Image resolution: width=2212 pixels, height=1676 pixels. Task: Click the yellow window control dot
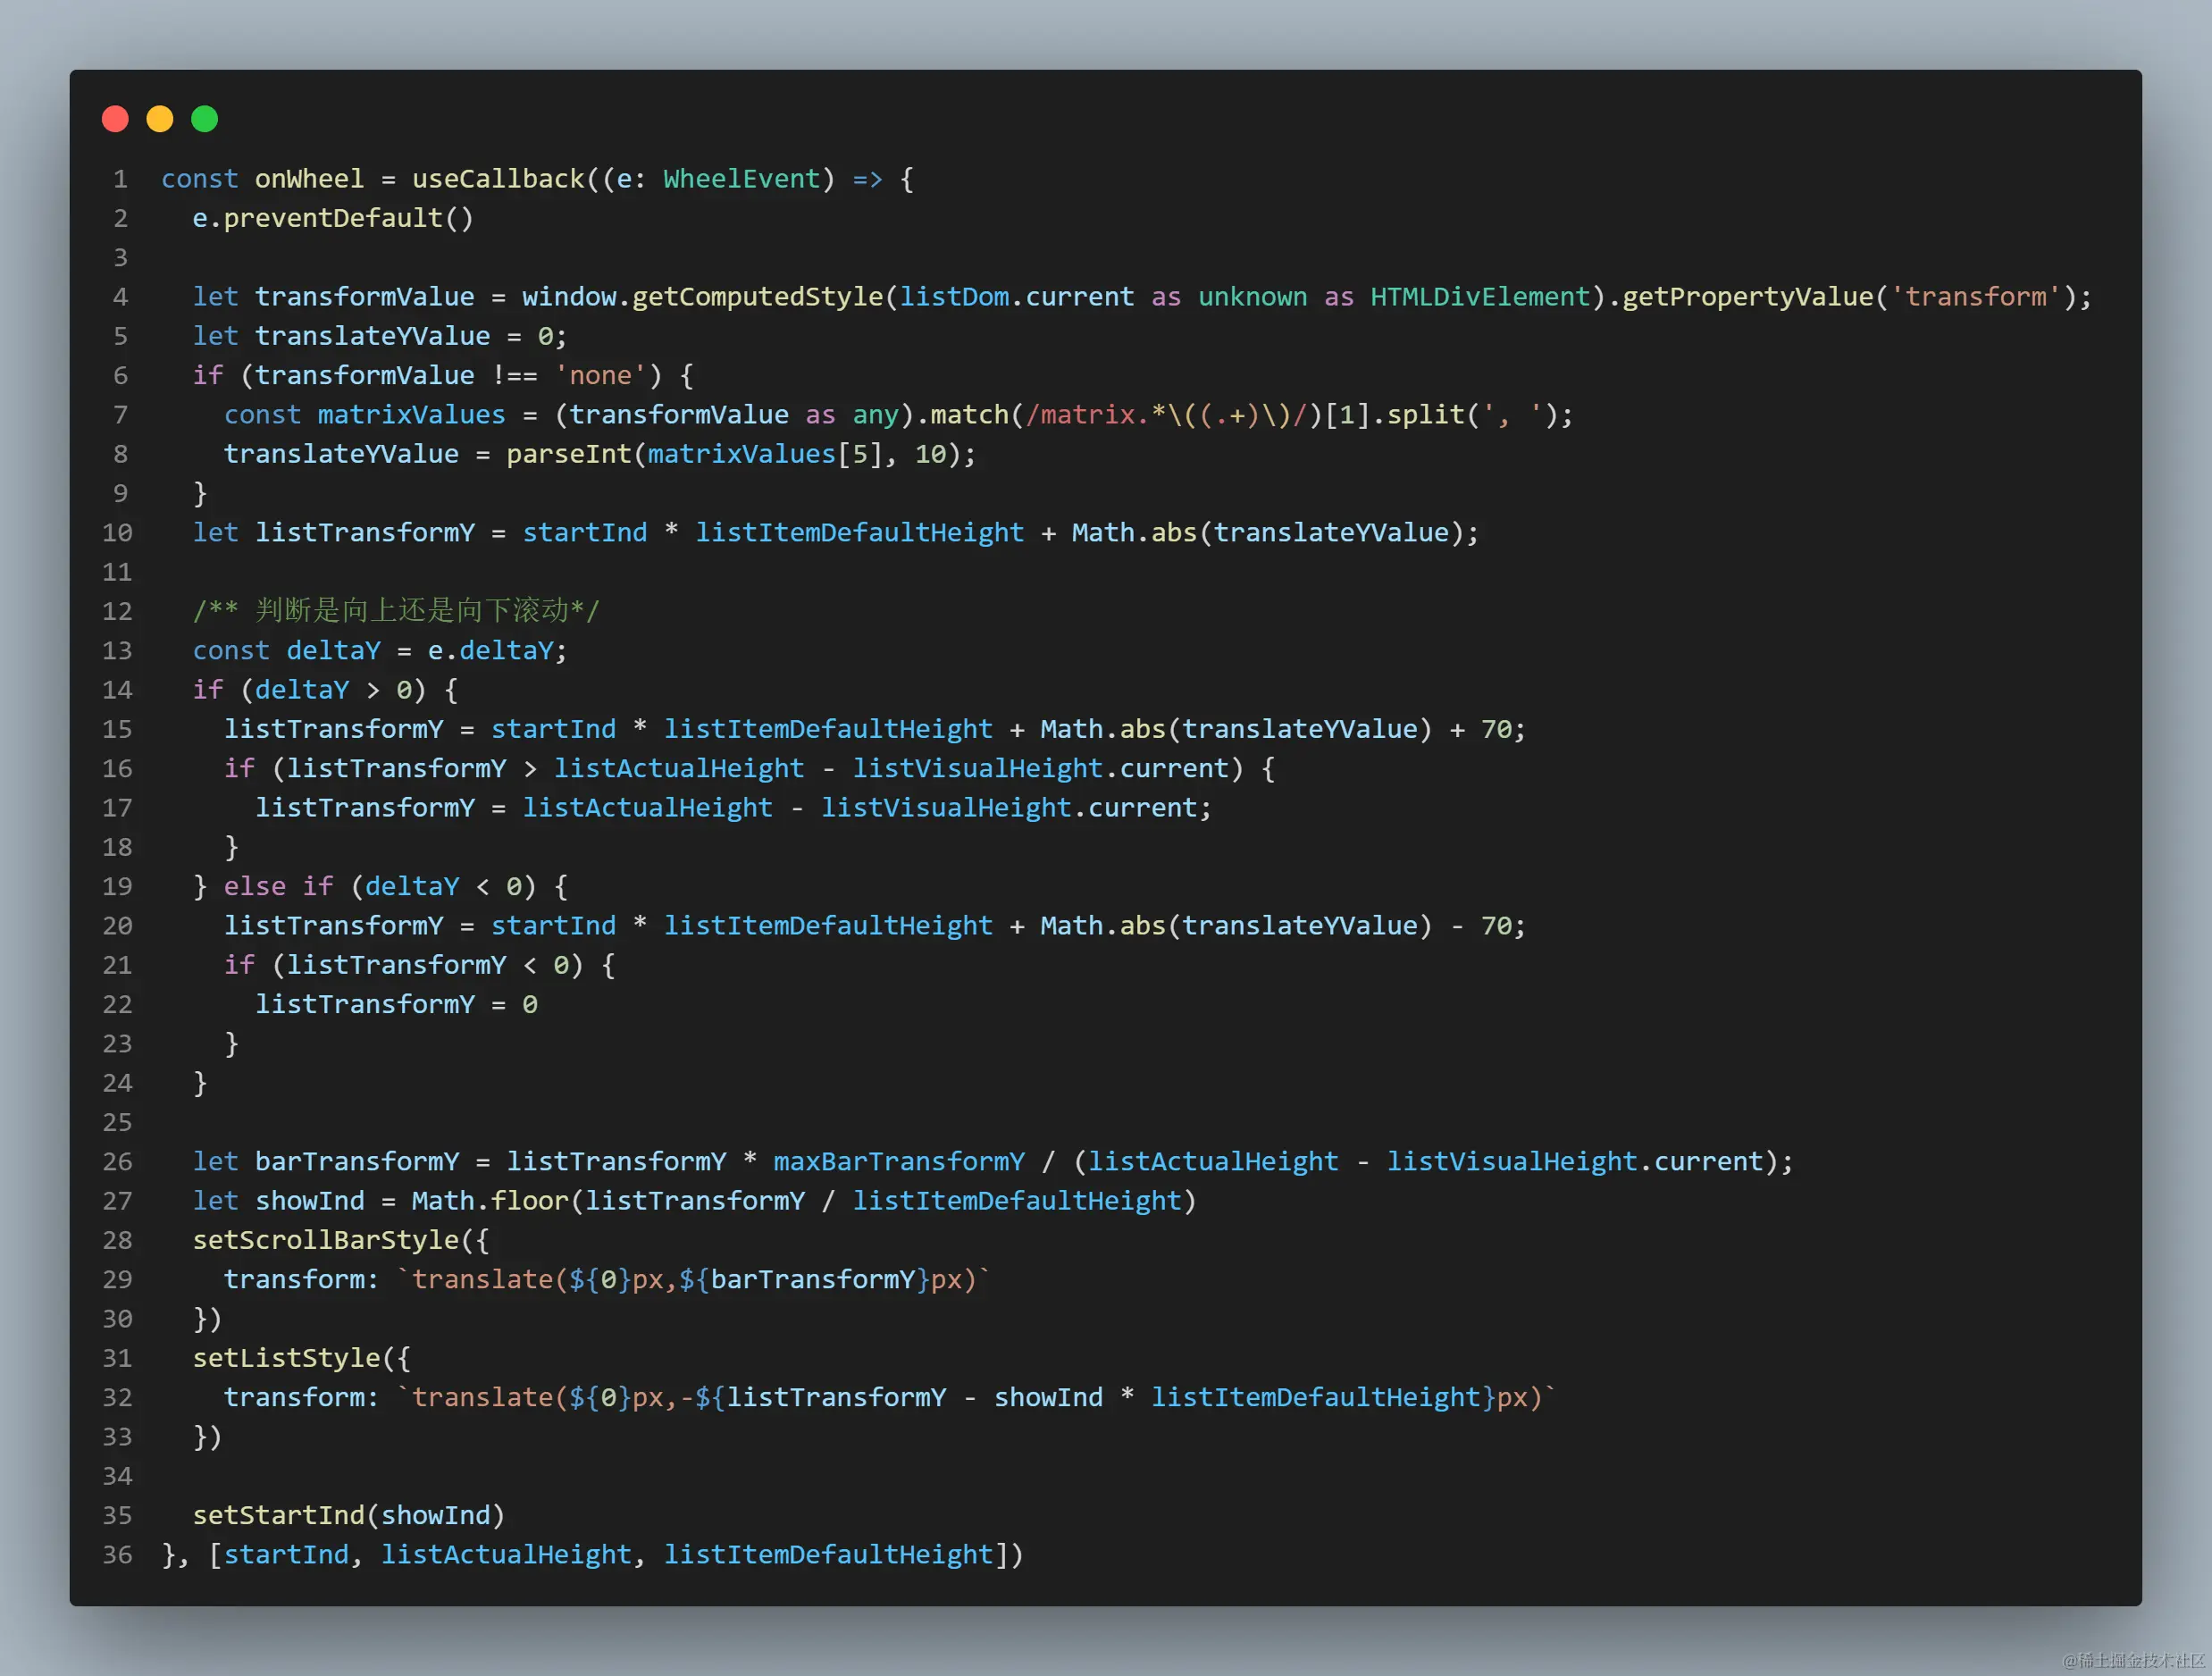tap(159, 118)
